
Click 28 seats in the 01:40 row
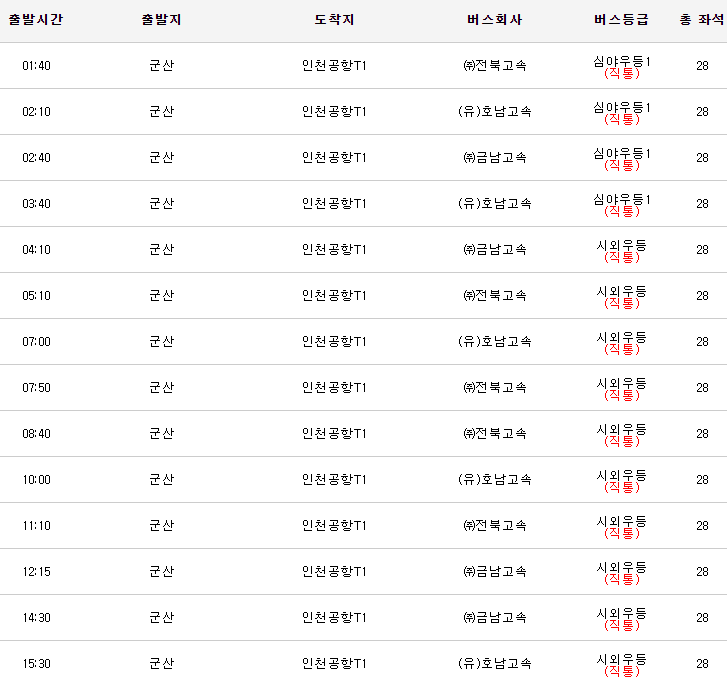pos(702,66)
